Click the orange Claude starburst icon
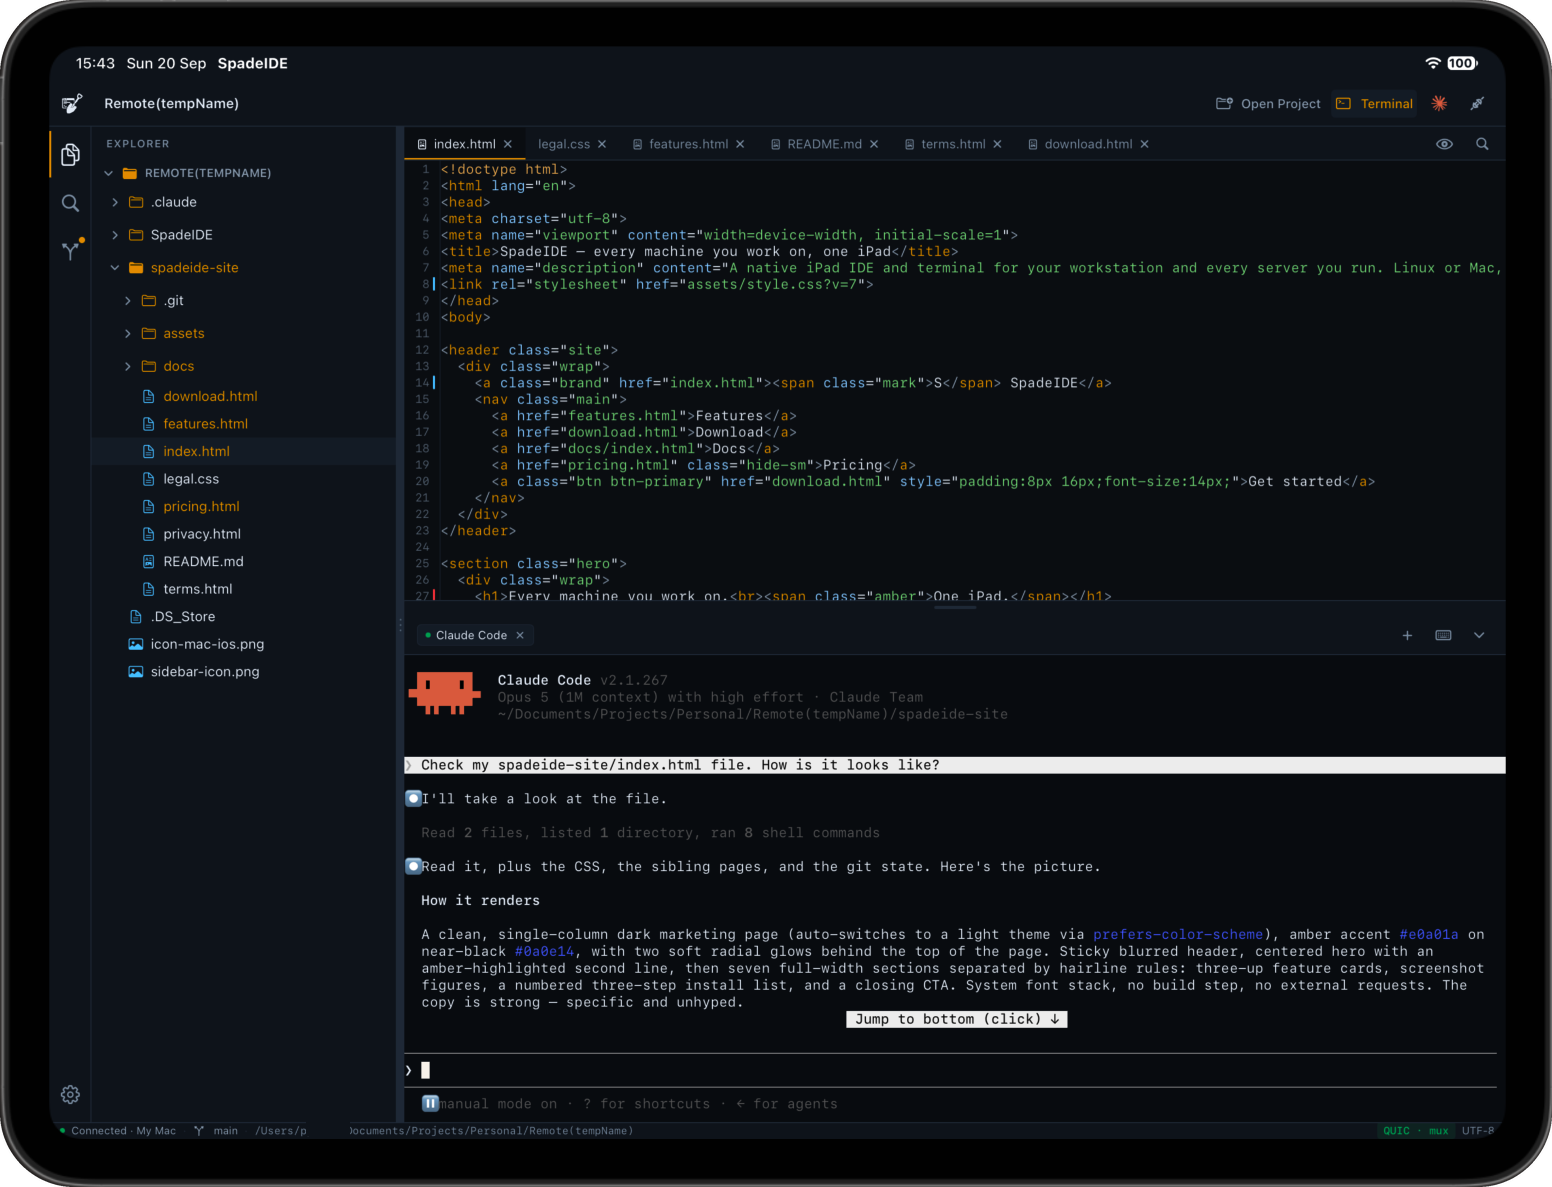This screenshot has width=1552, height=1187. (1439, 103)
